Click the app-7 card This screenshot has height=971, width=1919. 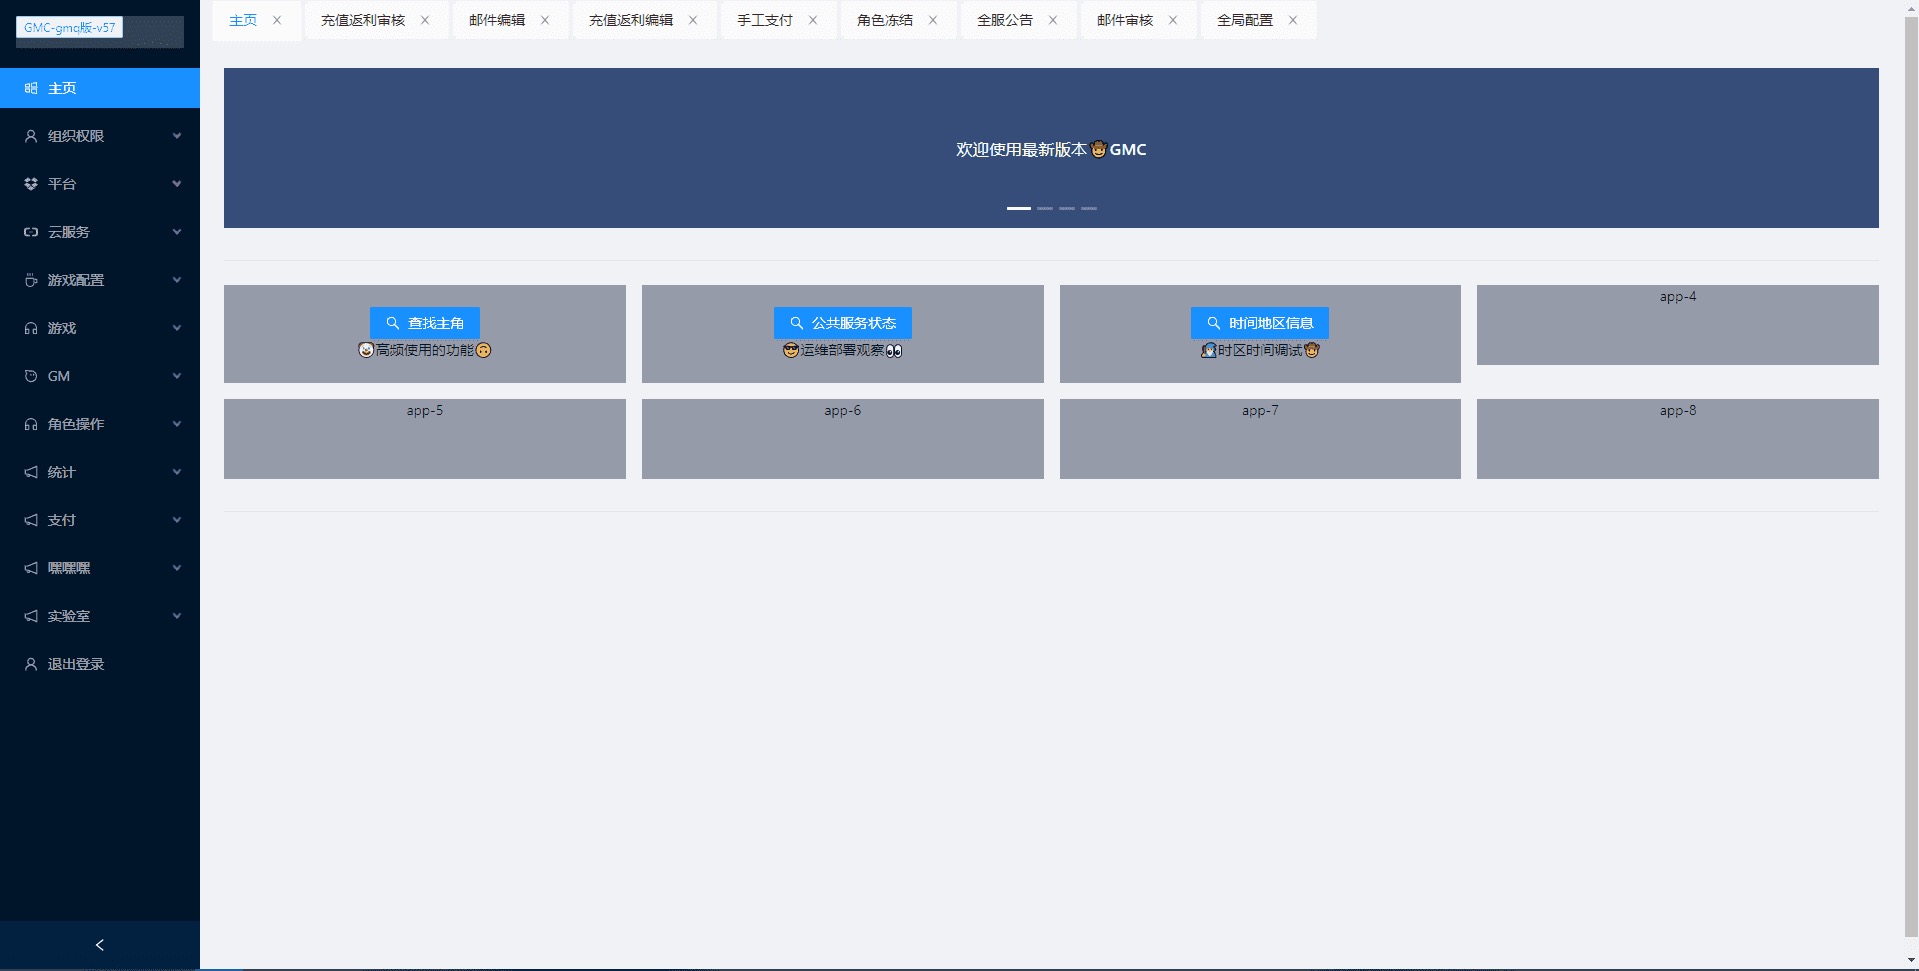click(x=1260, y=439)
